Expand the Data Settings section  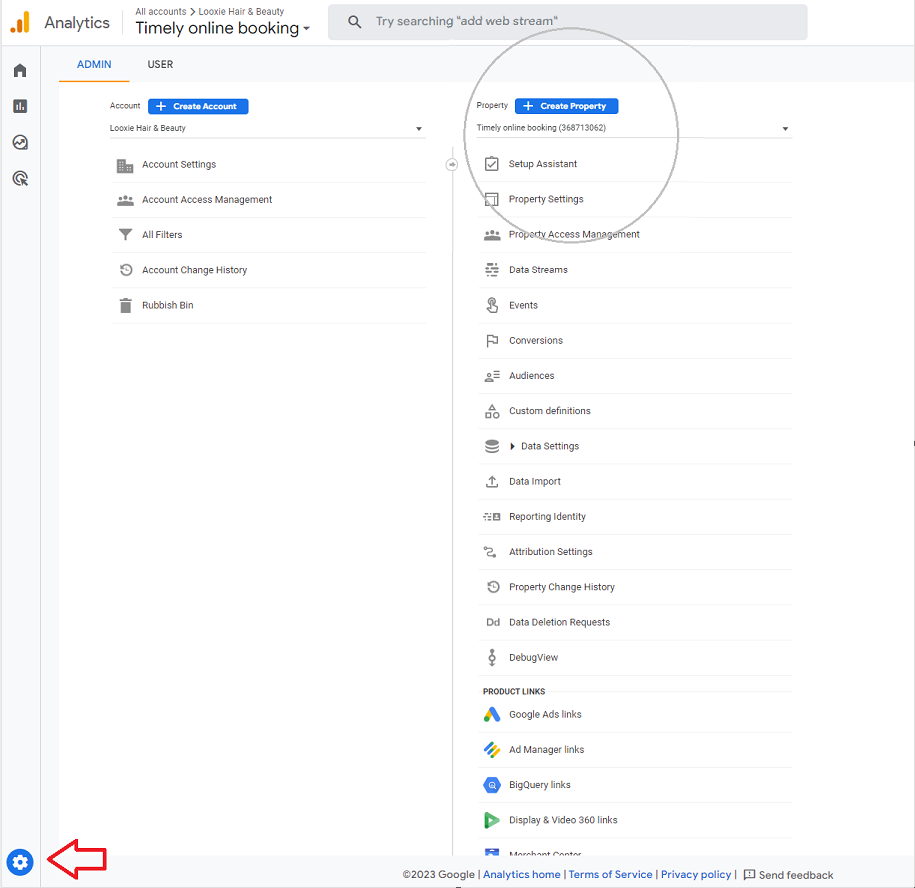tap(512, 446)
